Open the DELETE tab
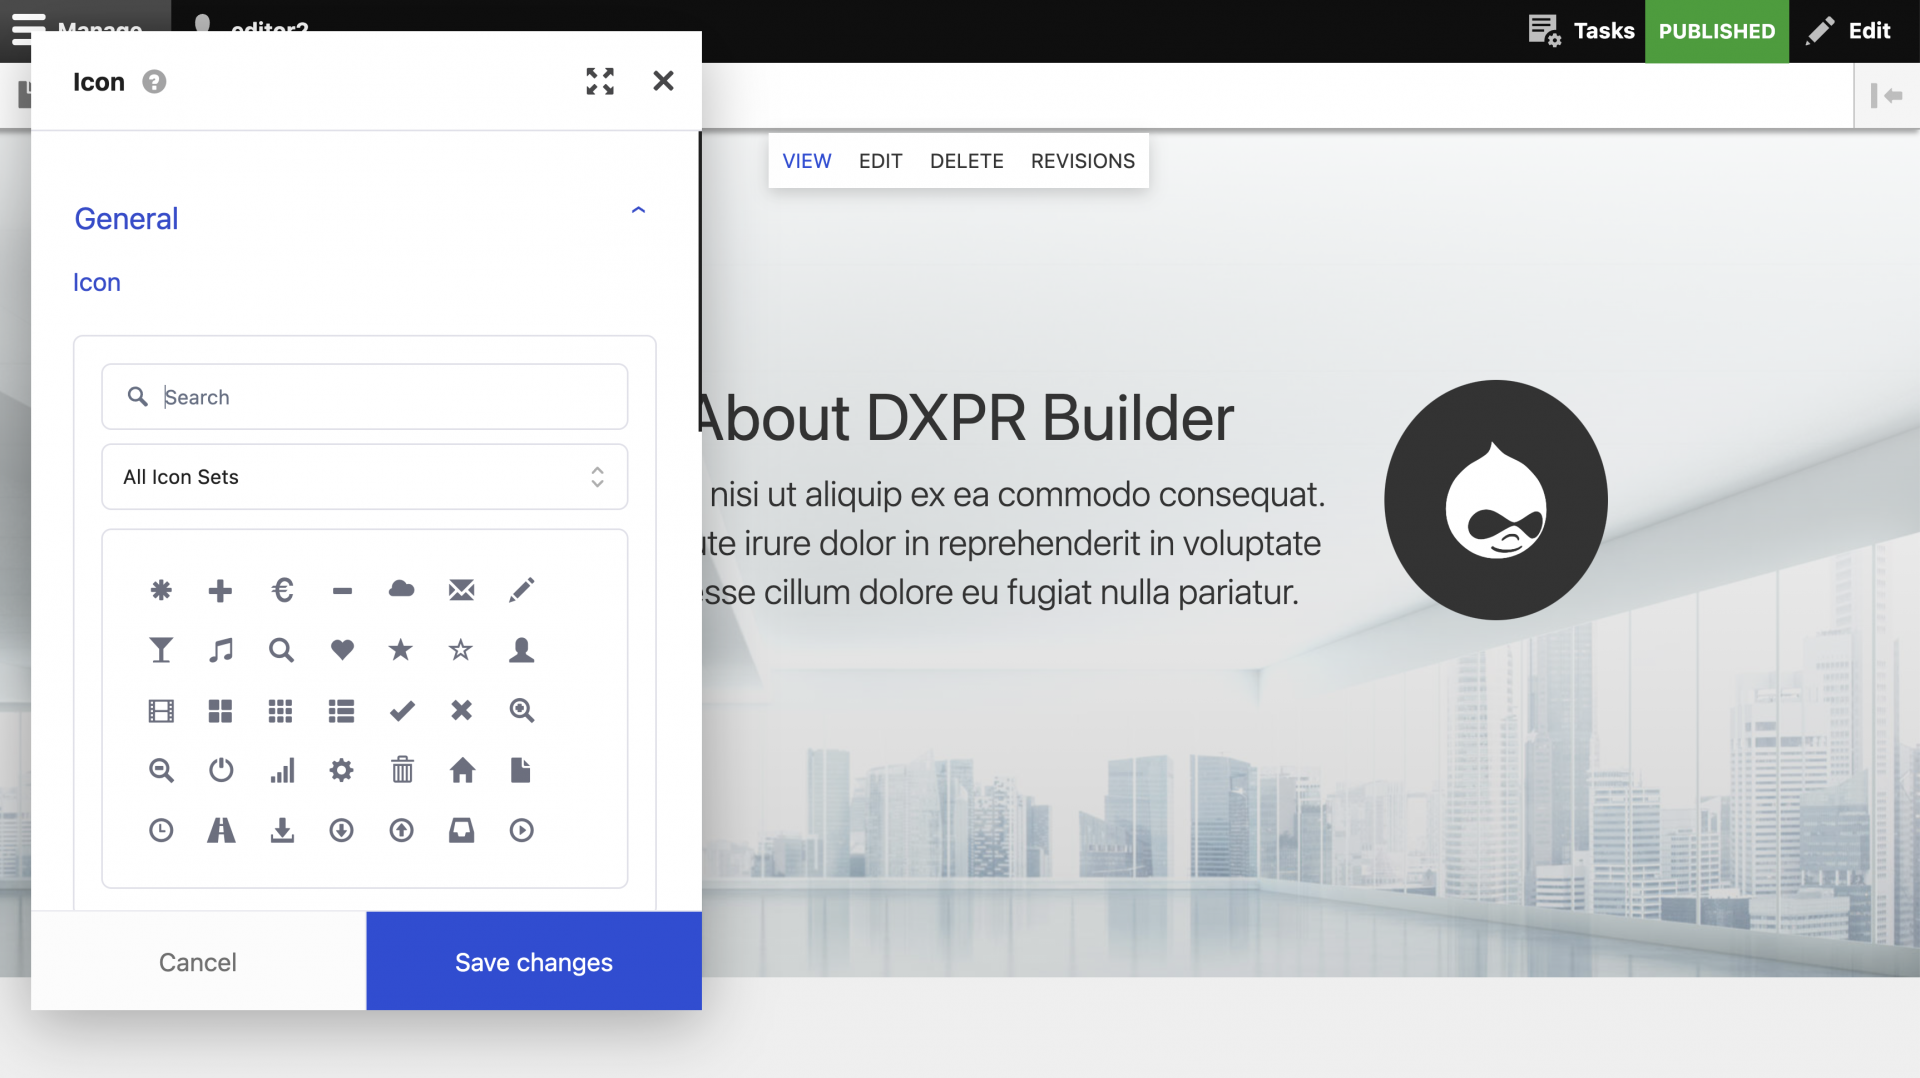This screenshot has width=1920, height=1078. click(967, 161)
